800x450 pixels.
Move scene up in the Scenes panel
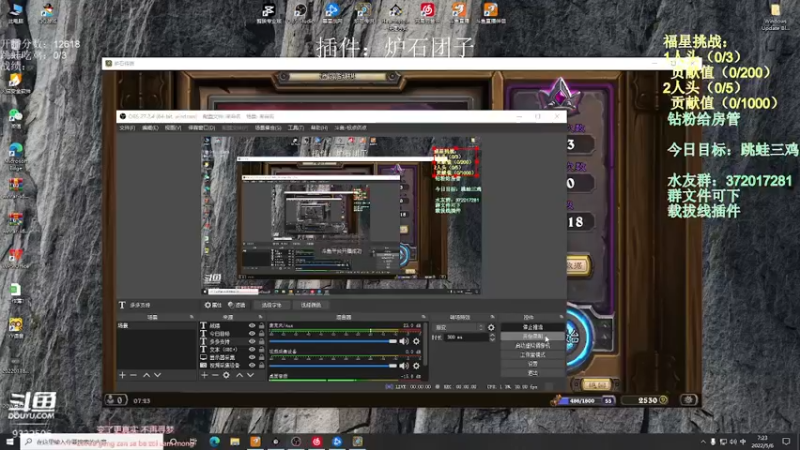point(146,375)
